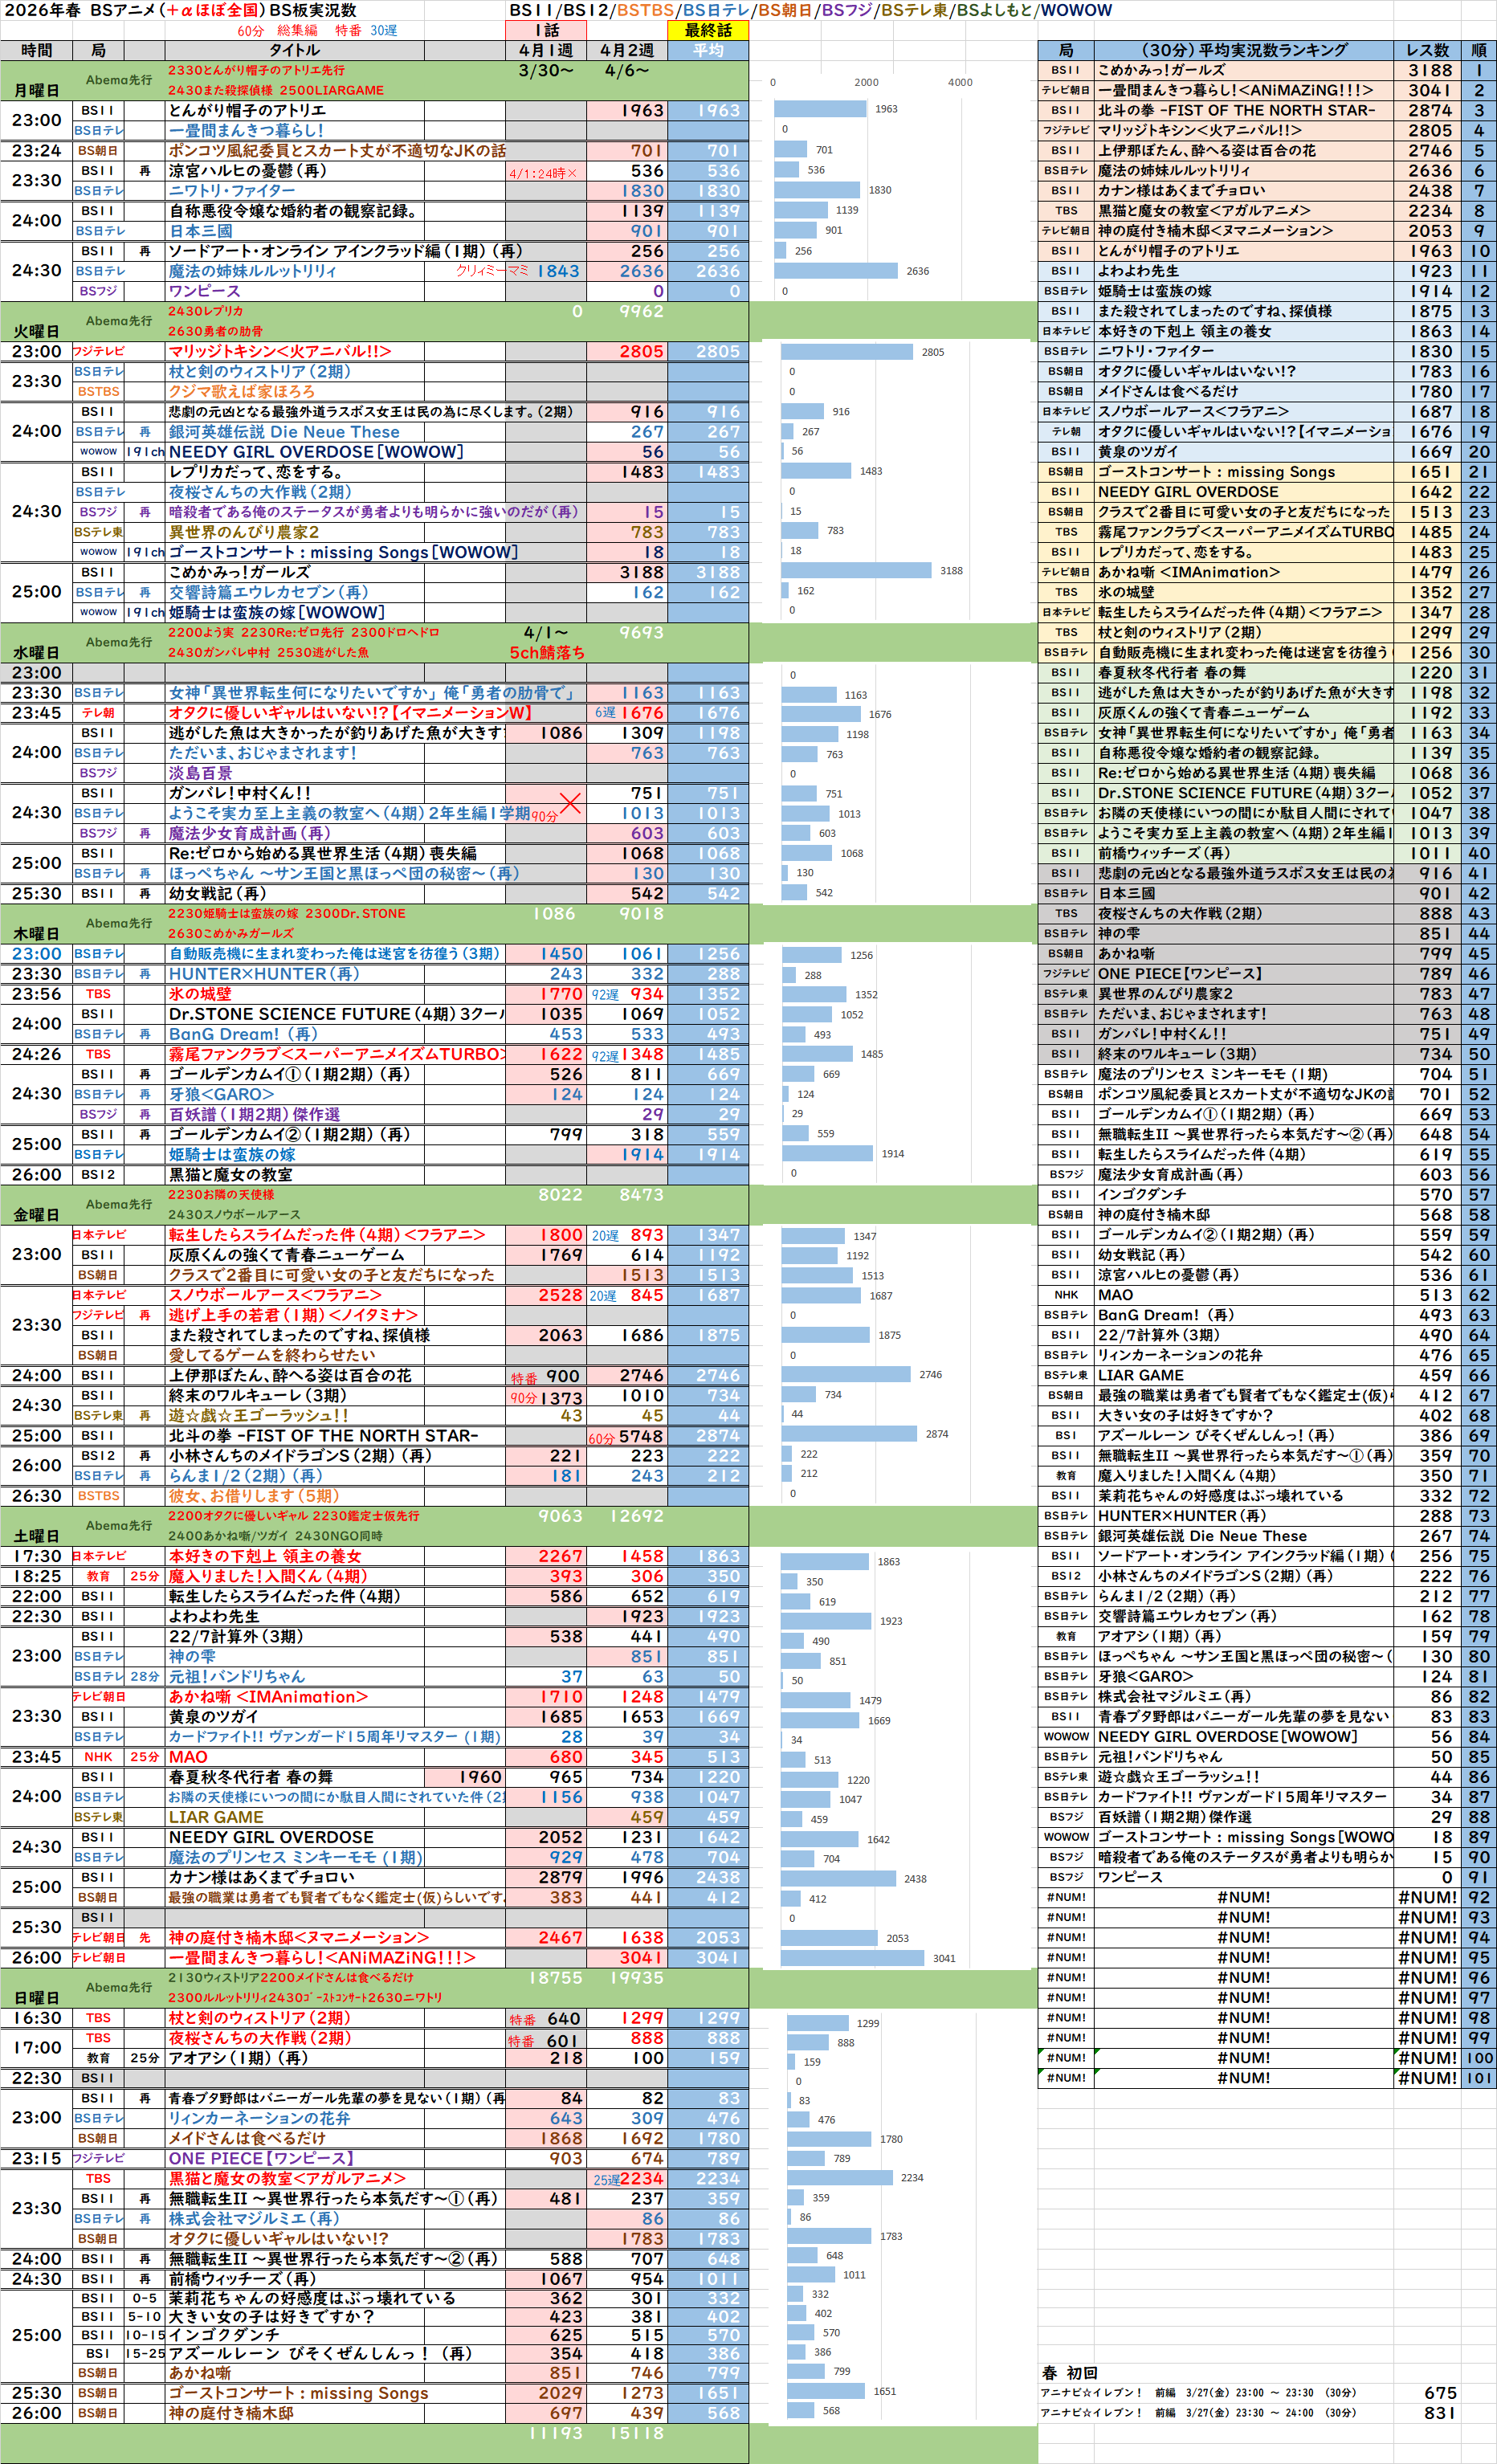Select the 土曜日 day label
This screenshot has height=2464, width=1497.
[36, 1535]
